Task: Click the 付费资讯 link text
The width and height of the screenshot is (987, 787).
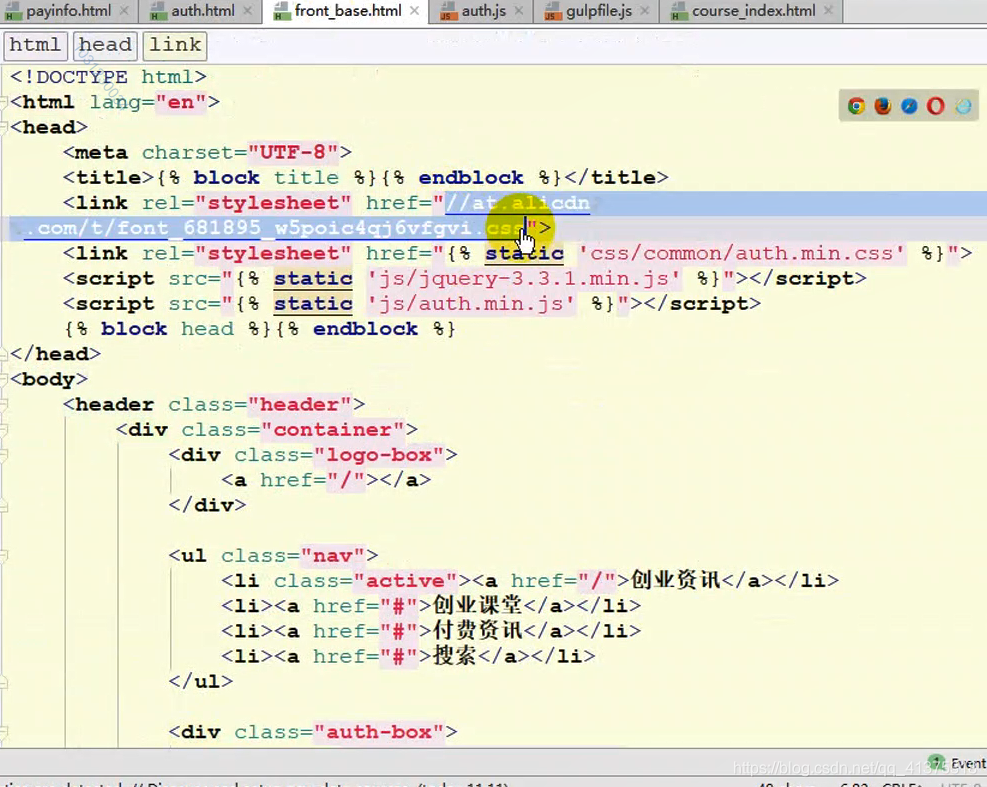Action: click(478, 630)
